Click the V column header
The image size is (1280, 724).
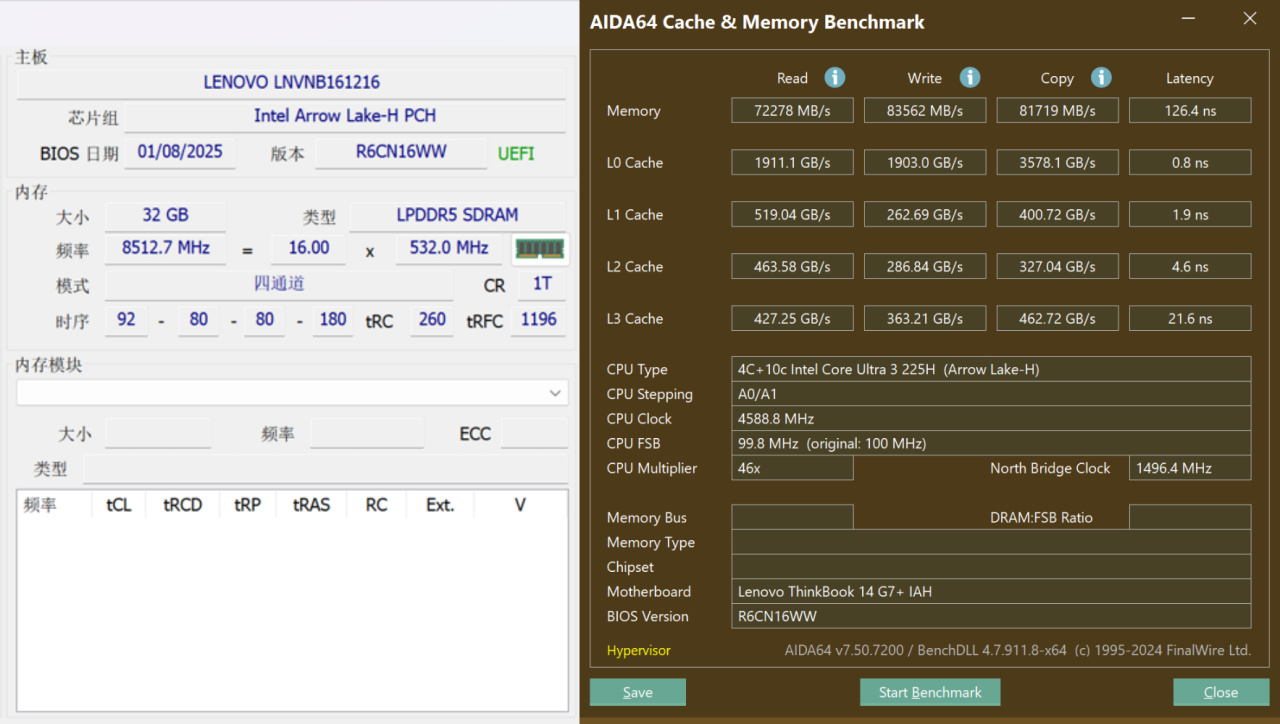pos(520,505)
